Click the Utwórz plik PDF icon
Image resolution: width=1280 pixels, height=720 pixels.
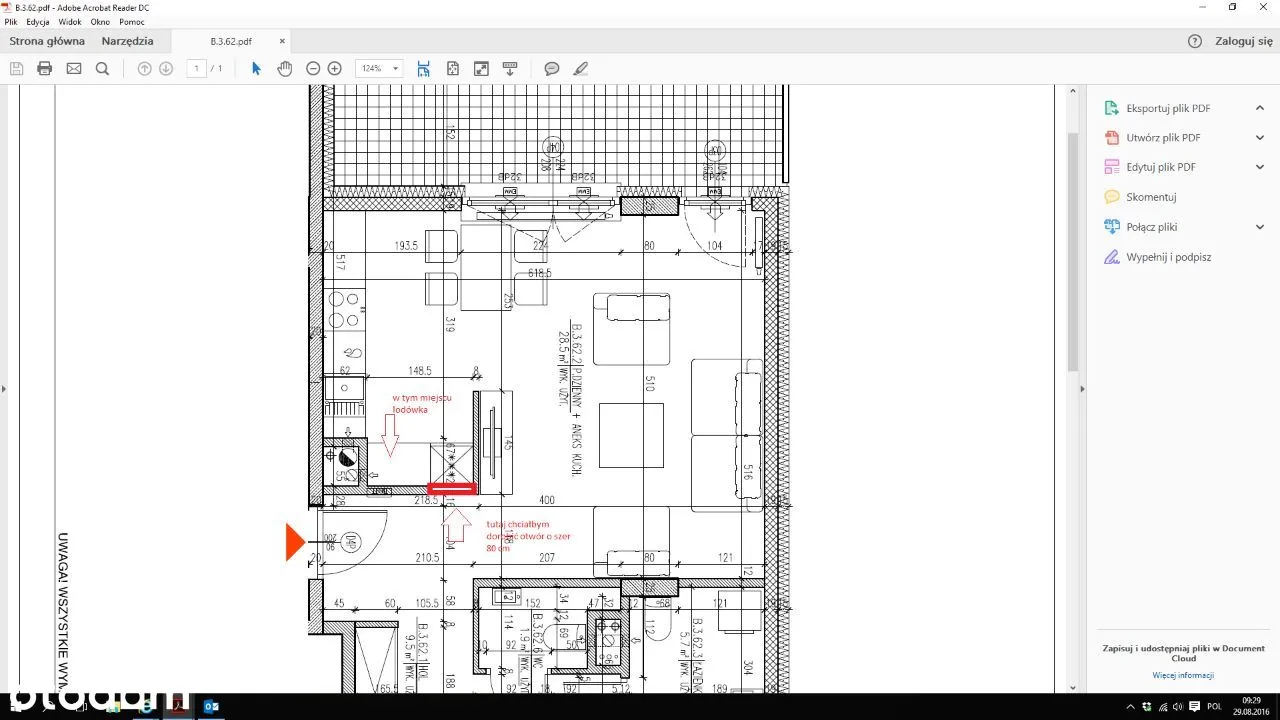pos(1111,138)
